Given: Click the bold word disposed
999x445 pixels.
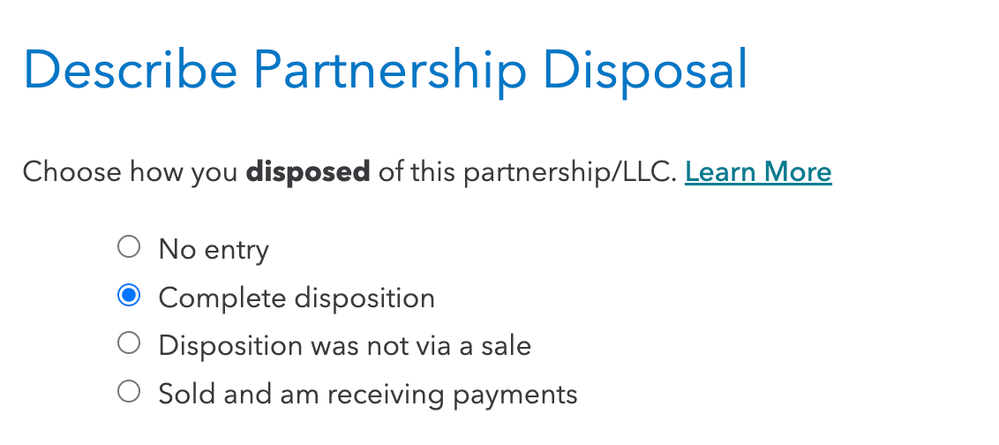Looking at the screenshot, I should pos(308,172).
